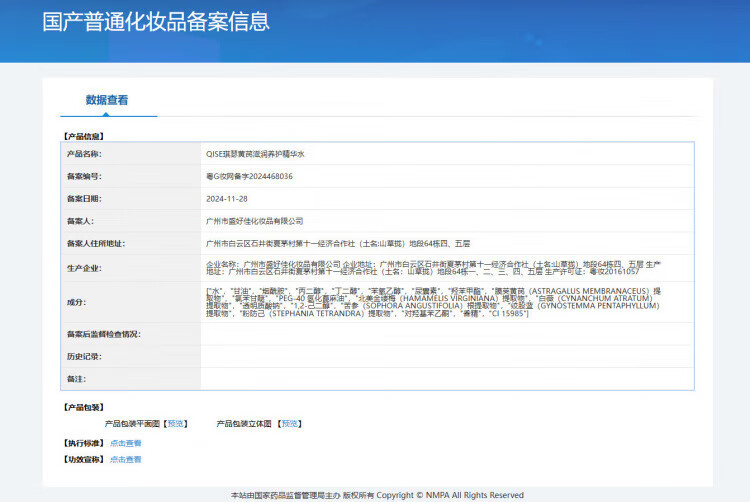750x502 pixels.
Task: Click the 国产普通化妆品备案信息 page title
Action: tap(156, 22)
